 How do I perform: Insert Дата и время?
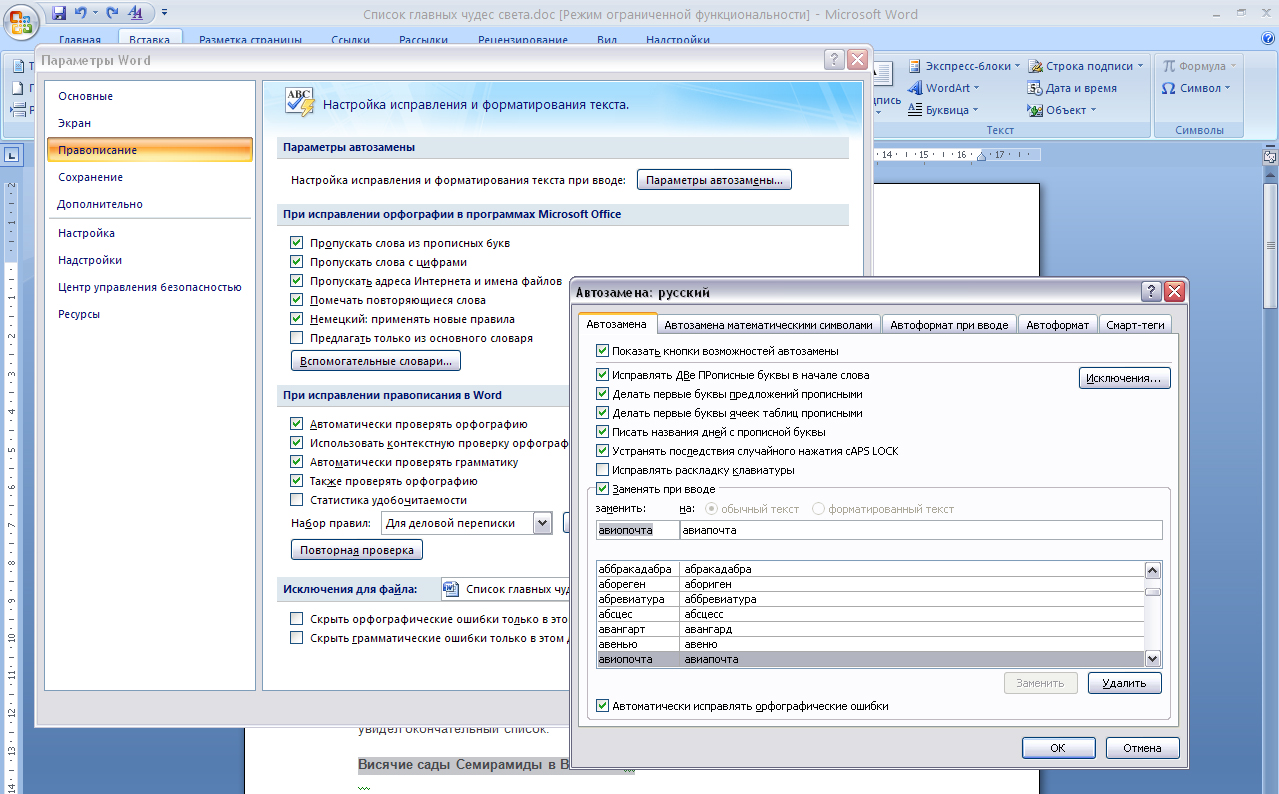click(x=1072, y=88)
